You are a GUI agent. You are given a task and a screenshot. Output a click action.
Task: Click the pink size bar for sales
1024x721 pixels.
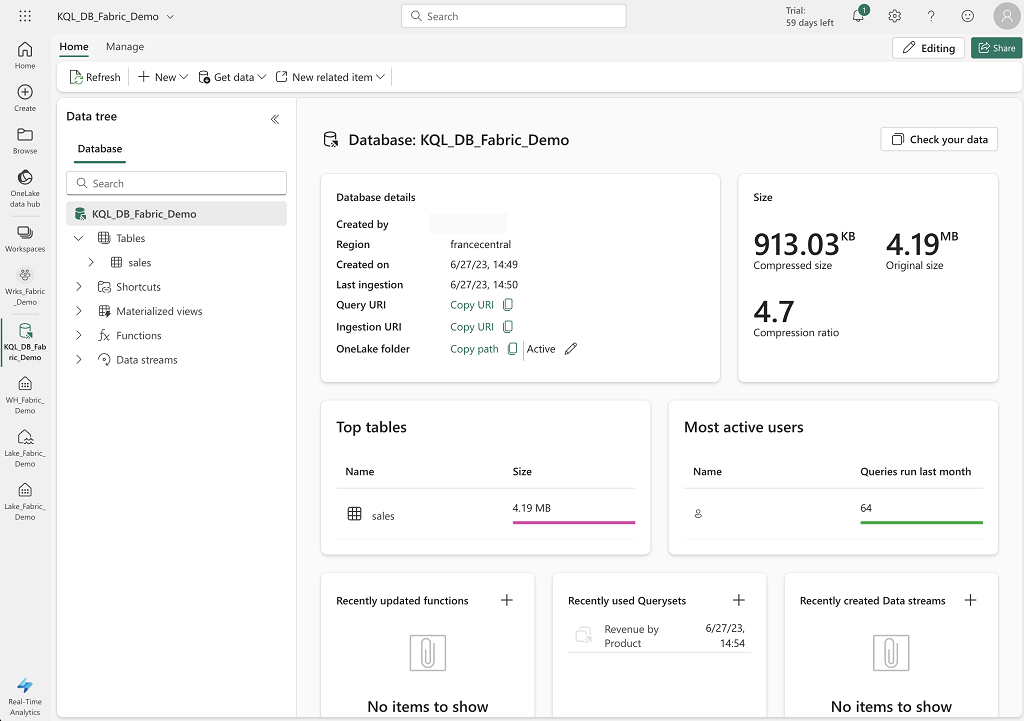[x=573, y=522]
